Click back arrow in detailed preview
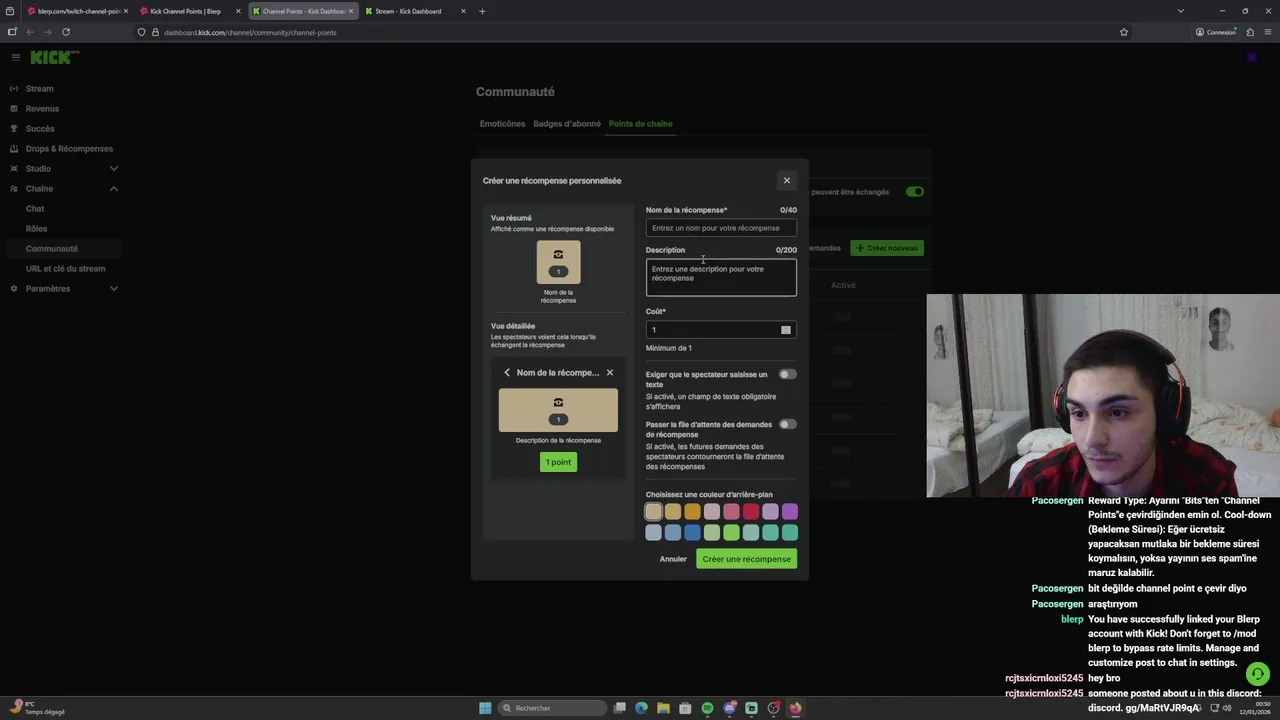This screenshot has height=720, width=1280. (x=507, y=373)
